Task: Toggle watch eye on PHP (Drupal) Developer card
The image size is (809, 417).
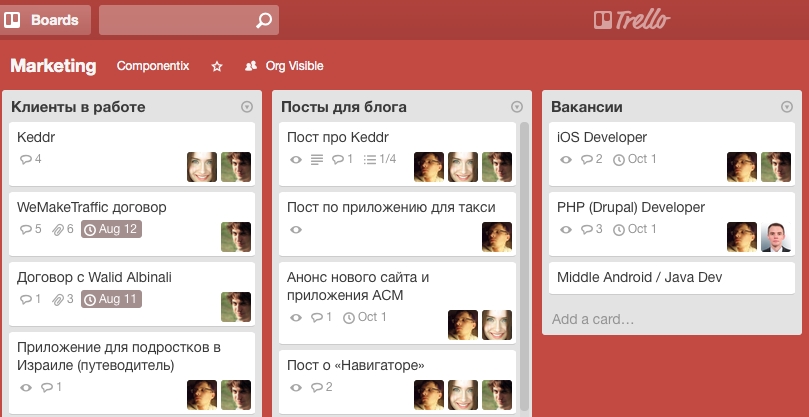Action: point(565,229)
